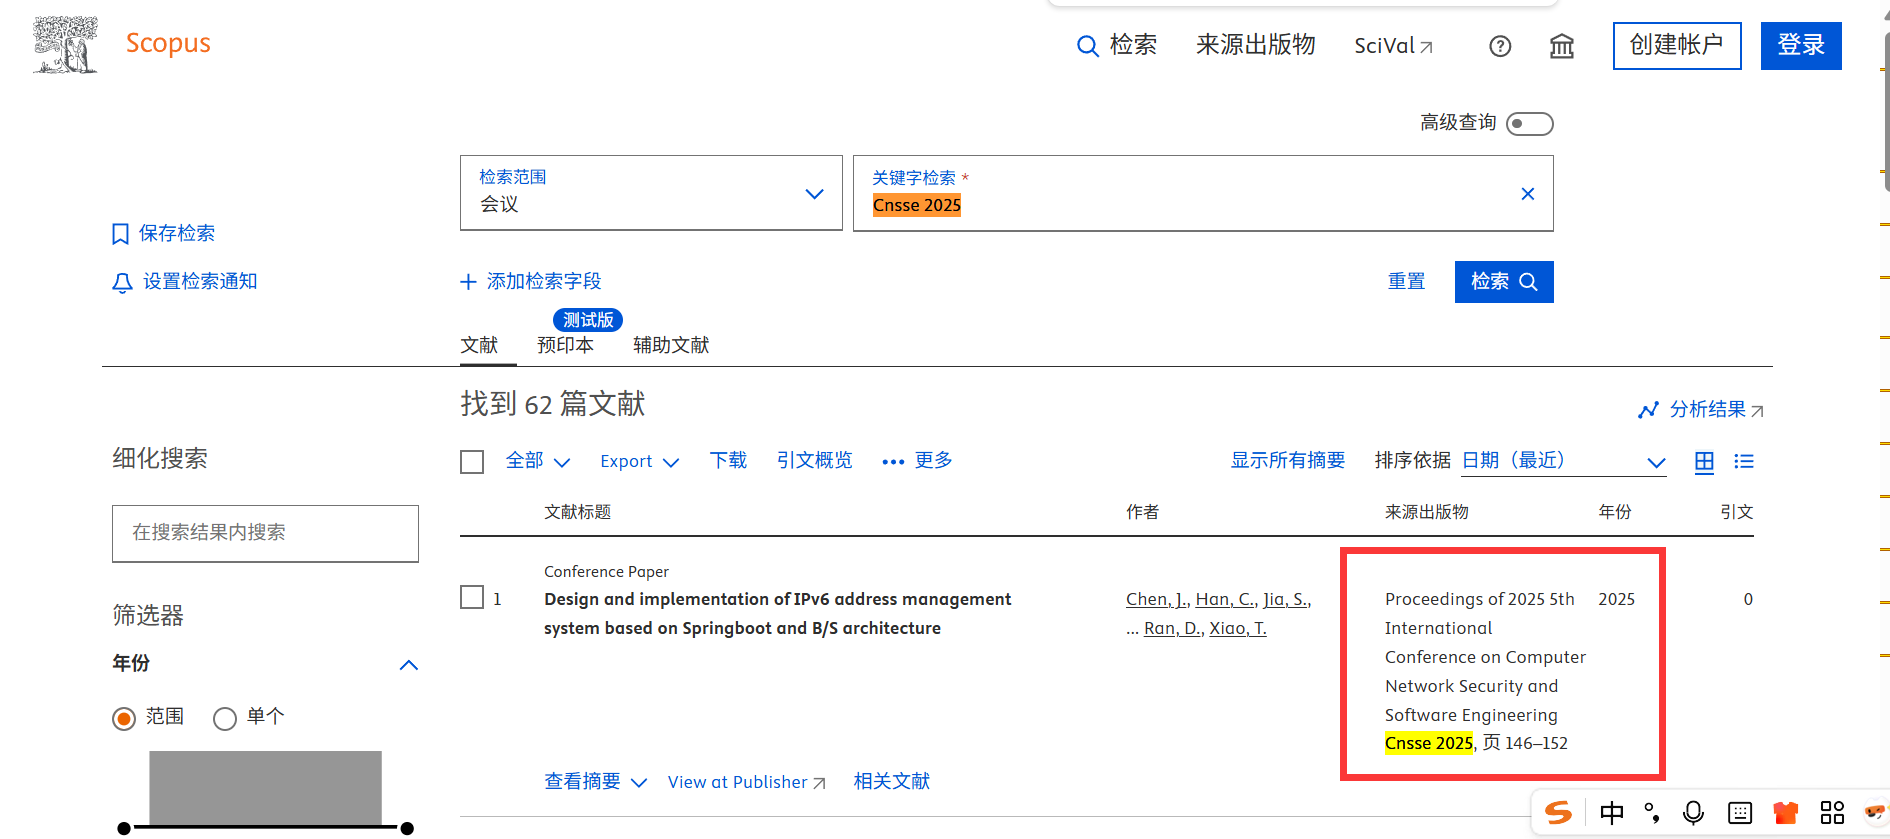Click author Xiao, T.
The width and height of the screenshot is (1890, 839).
point(1238,628)
